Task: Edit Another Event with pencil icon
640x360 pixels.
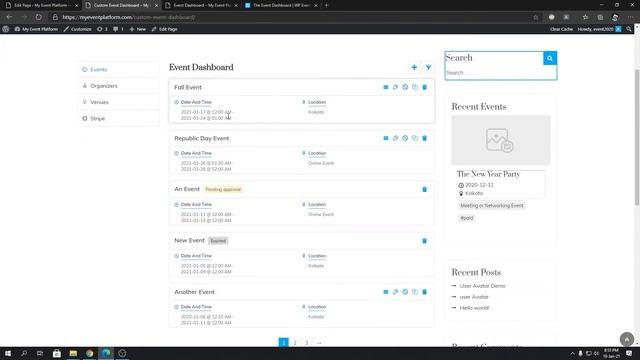Action: (396, 292)
